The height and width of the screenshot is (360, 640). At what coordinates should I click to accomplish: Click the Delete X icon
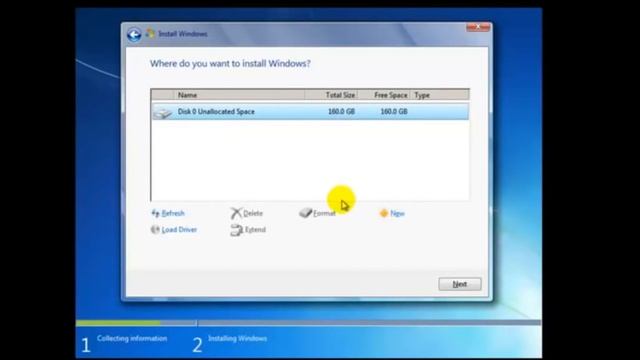pyautogui.click(x=236, y=213)
